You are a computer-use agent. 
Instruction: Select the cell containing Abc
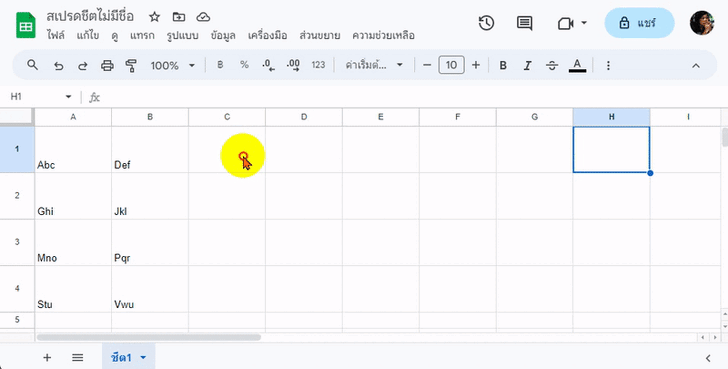tap(73, 149)
